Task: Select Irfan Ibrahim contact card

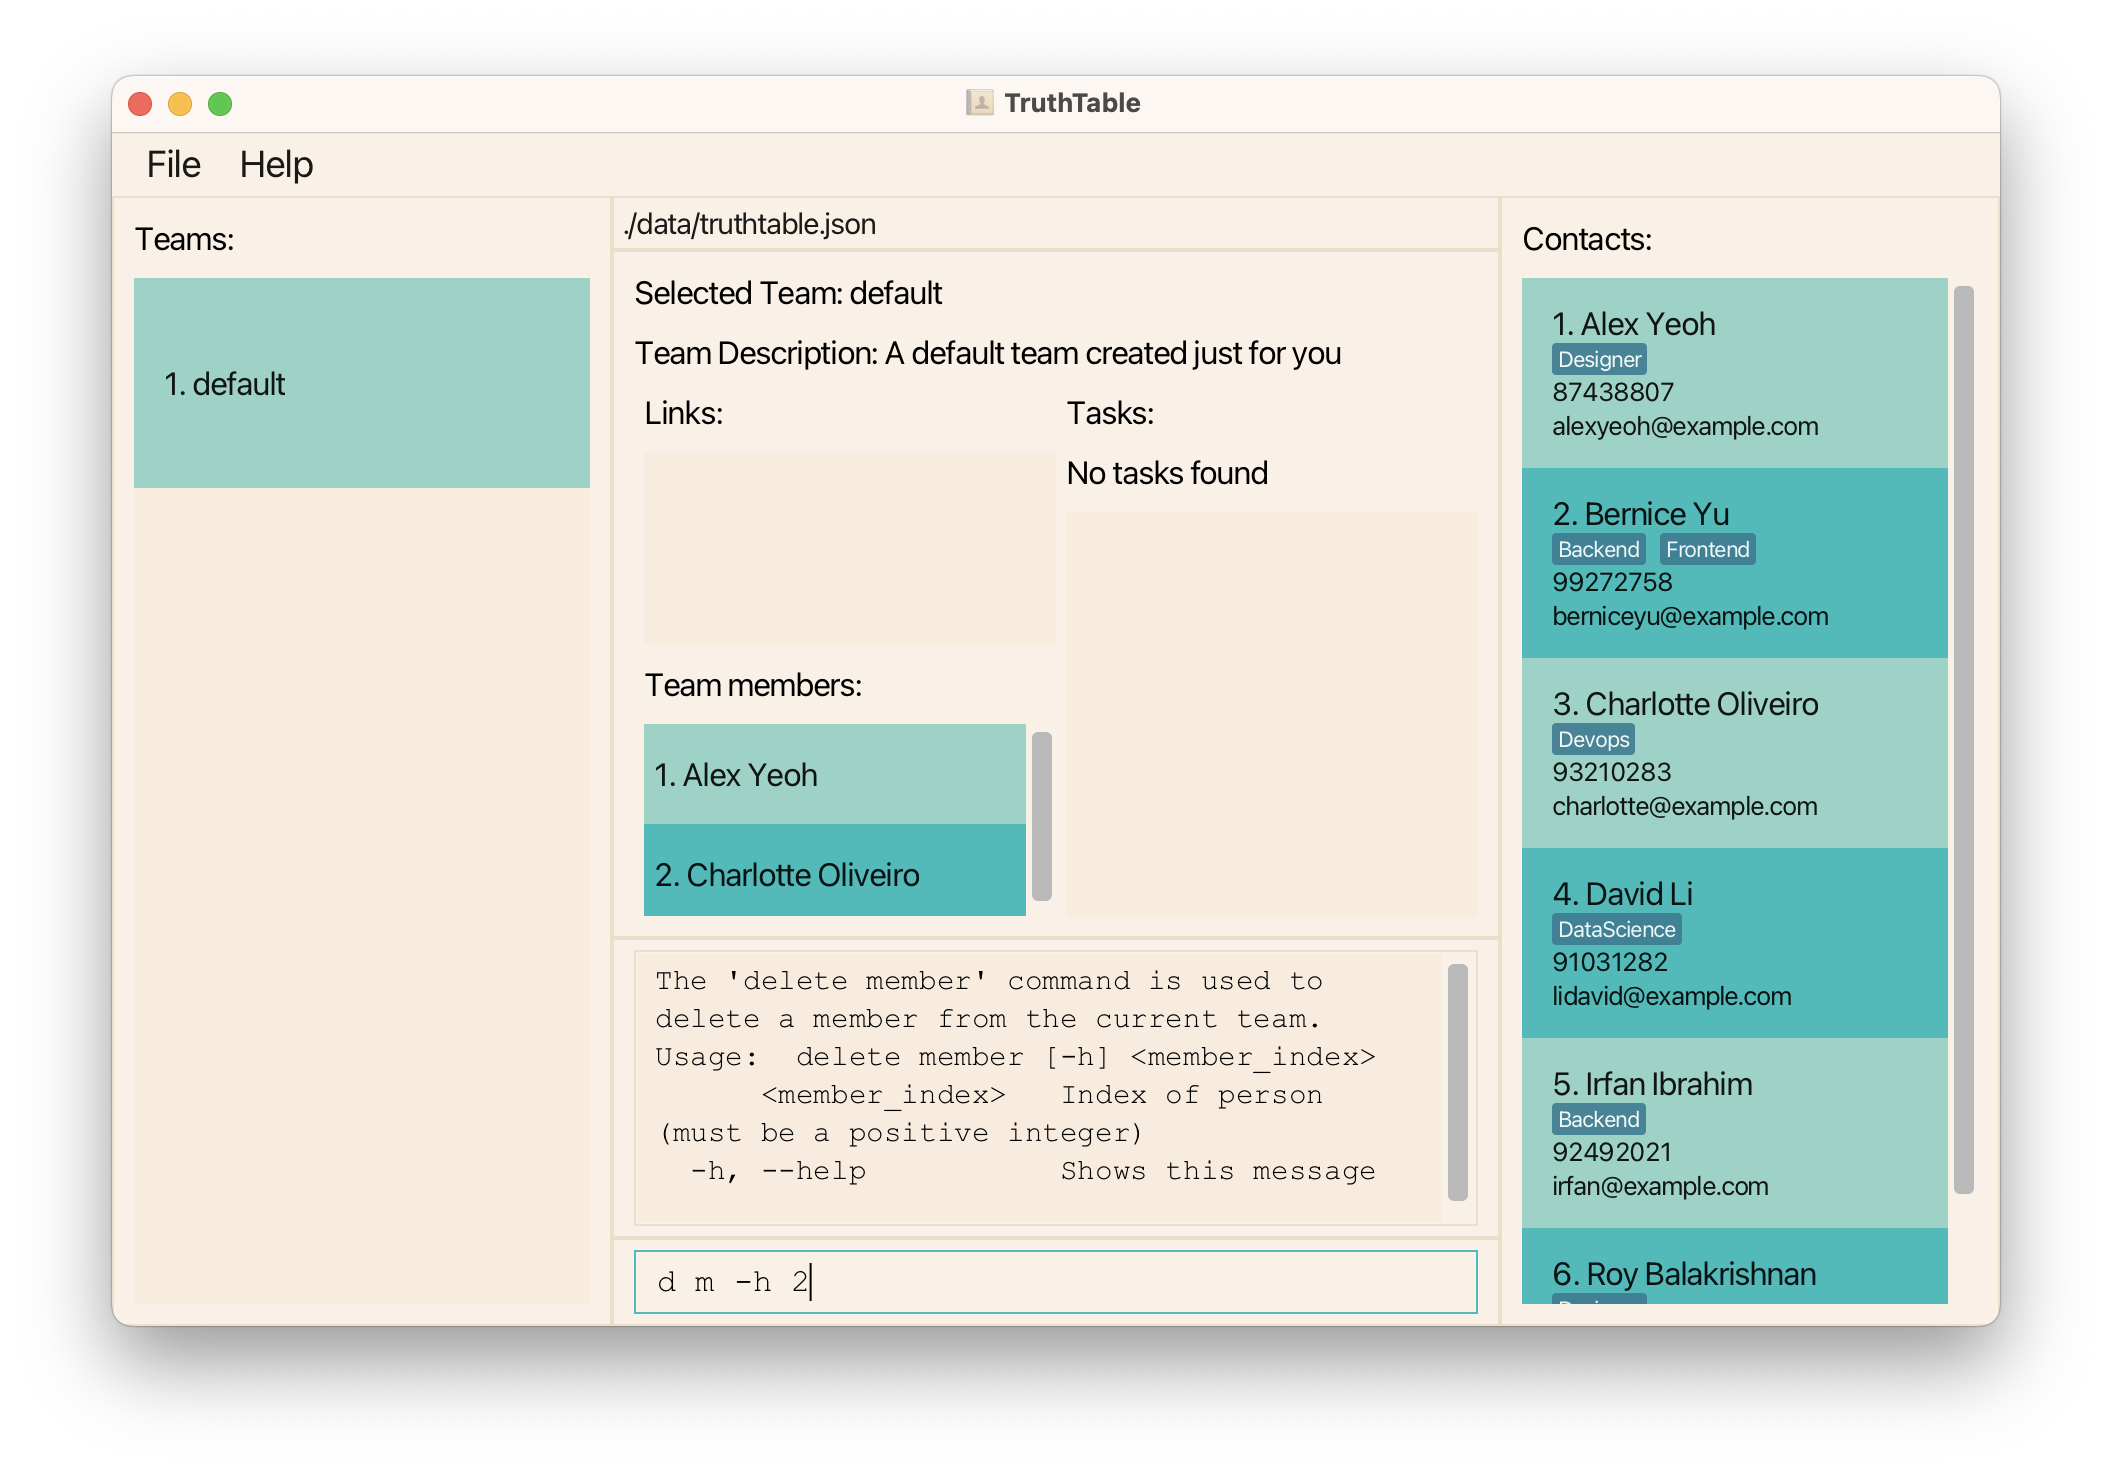Action: click(1734, 1133)
